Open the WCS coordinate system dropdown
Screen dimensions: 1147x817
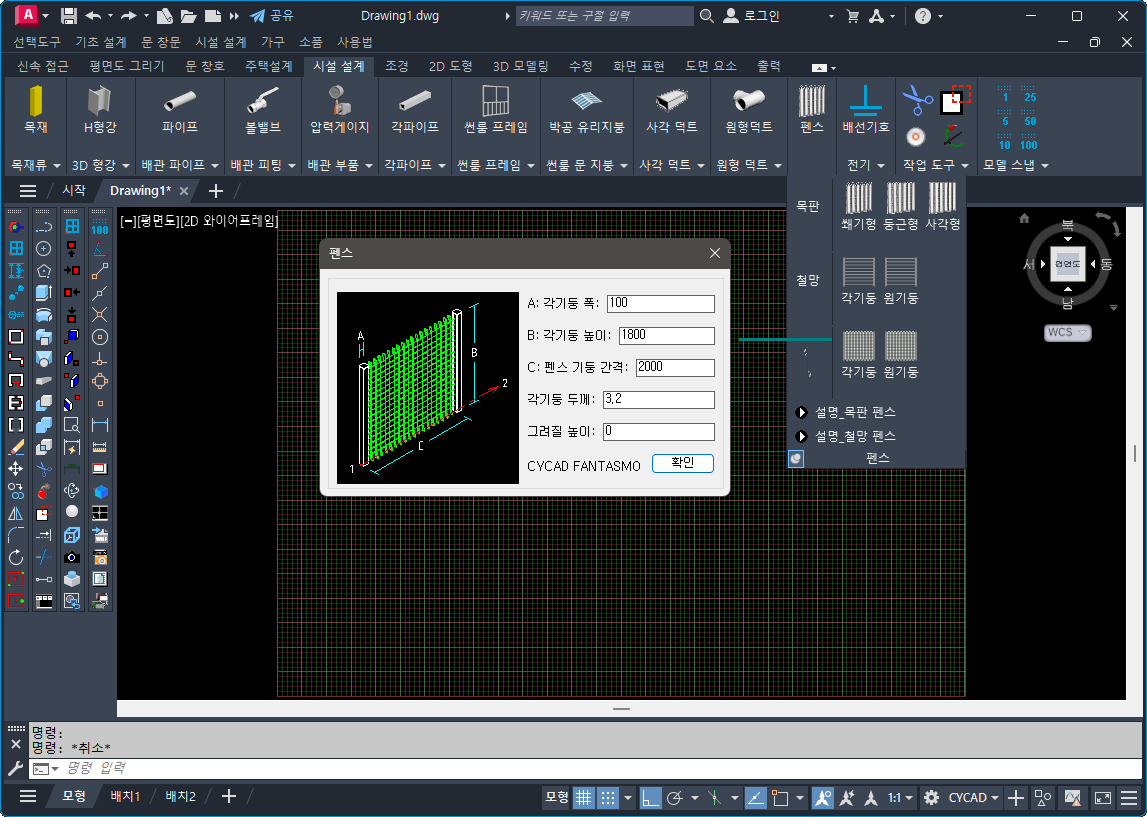pos(1067,332)
